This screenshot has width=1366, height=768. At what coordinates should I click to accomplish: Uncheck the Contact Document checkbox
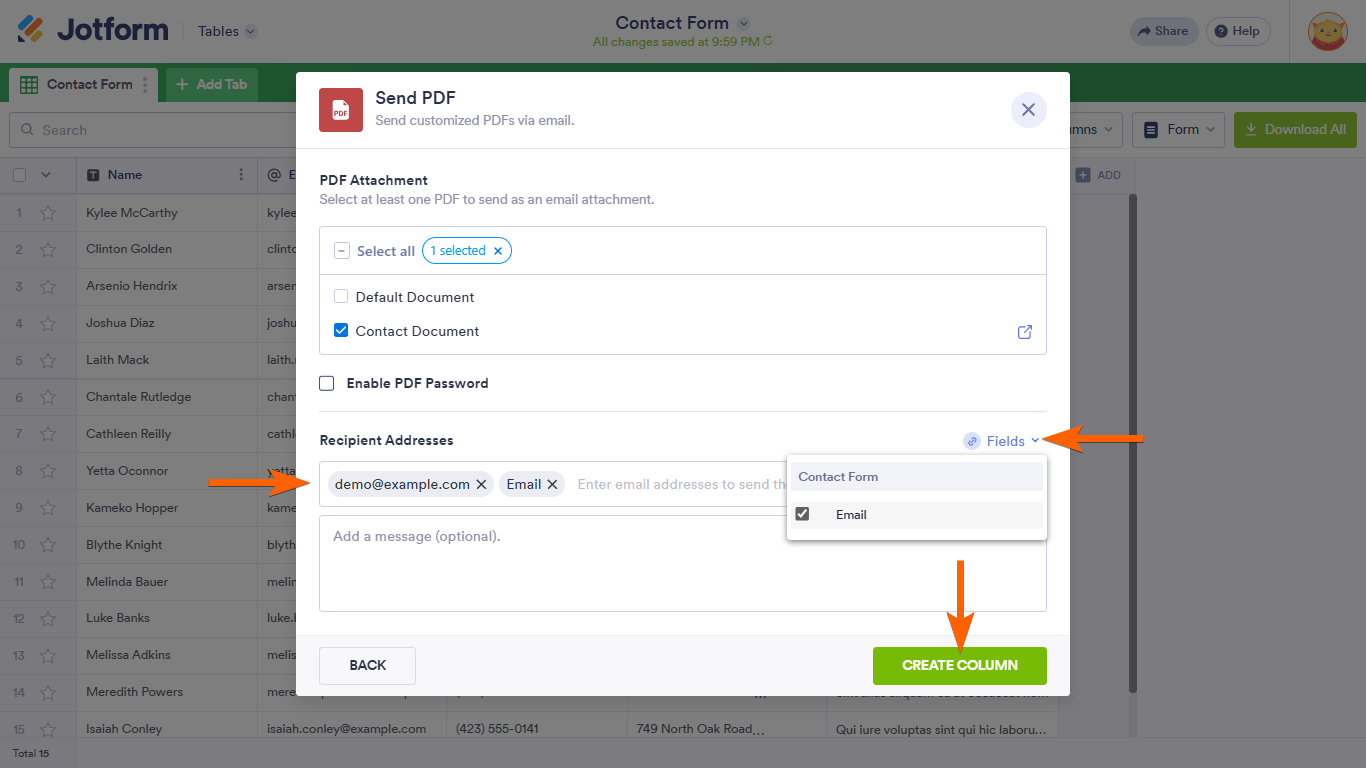[341, 331]
